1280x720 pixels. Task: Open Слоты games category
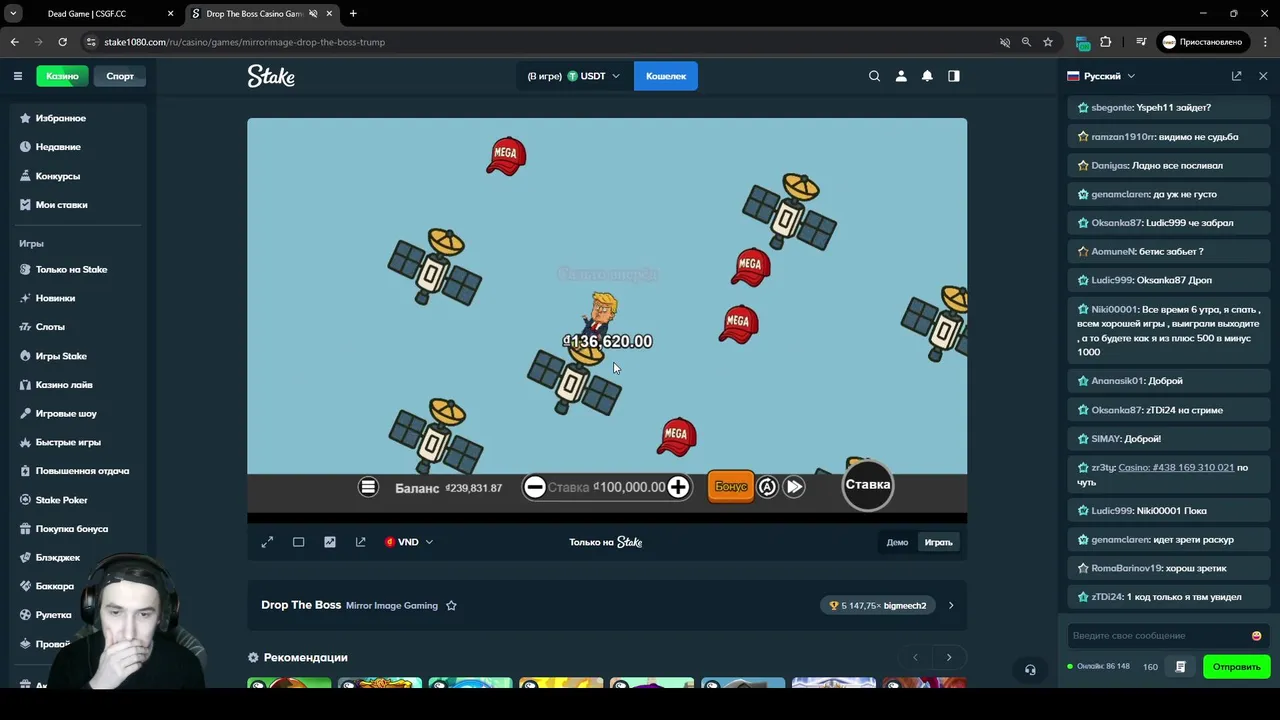click(x=78, y=327)
